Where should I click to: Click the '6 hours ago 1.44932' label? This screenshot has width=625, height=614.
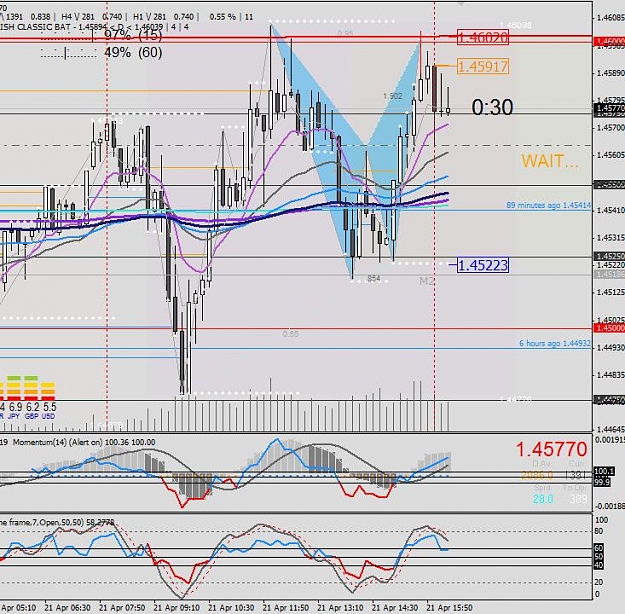tap(555, 343)
